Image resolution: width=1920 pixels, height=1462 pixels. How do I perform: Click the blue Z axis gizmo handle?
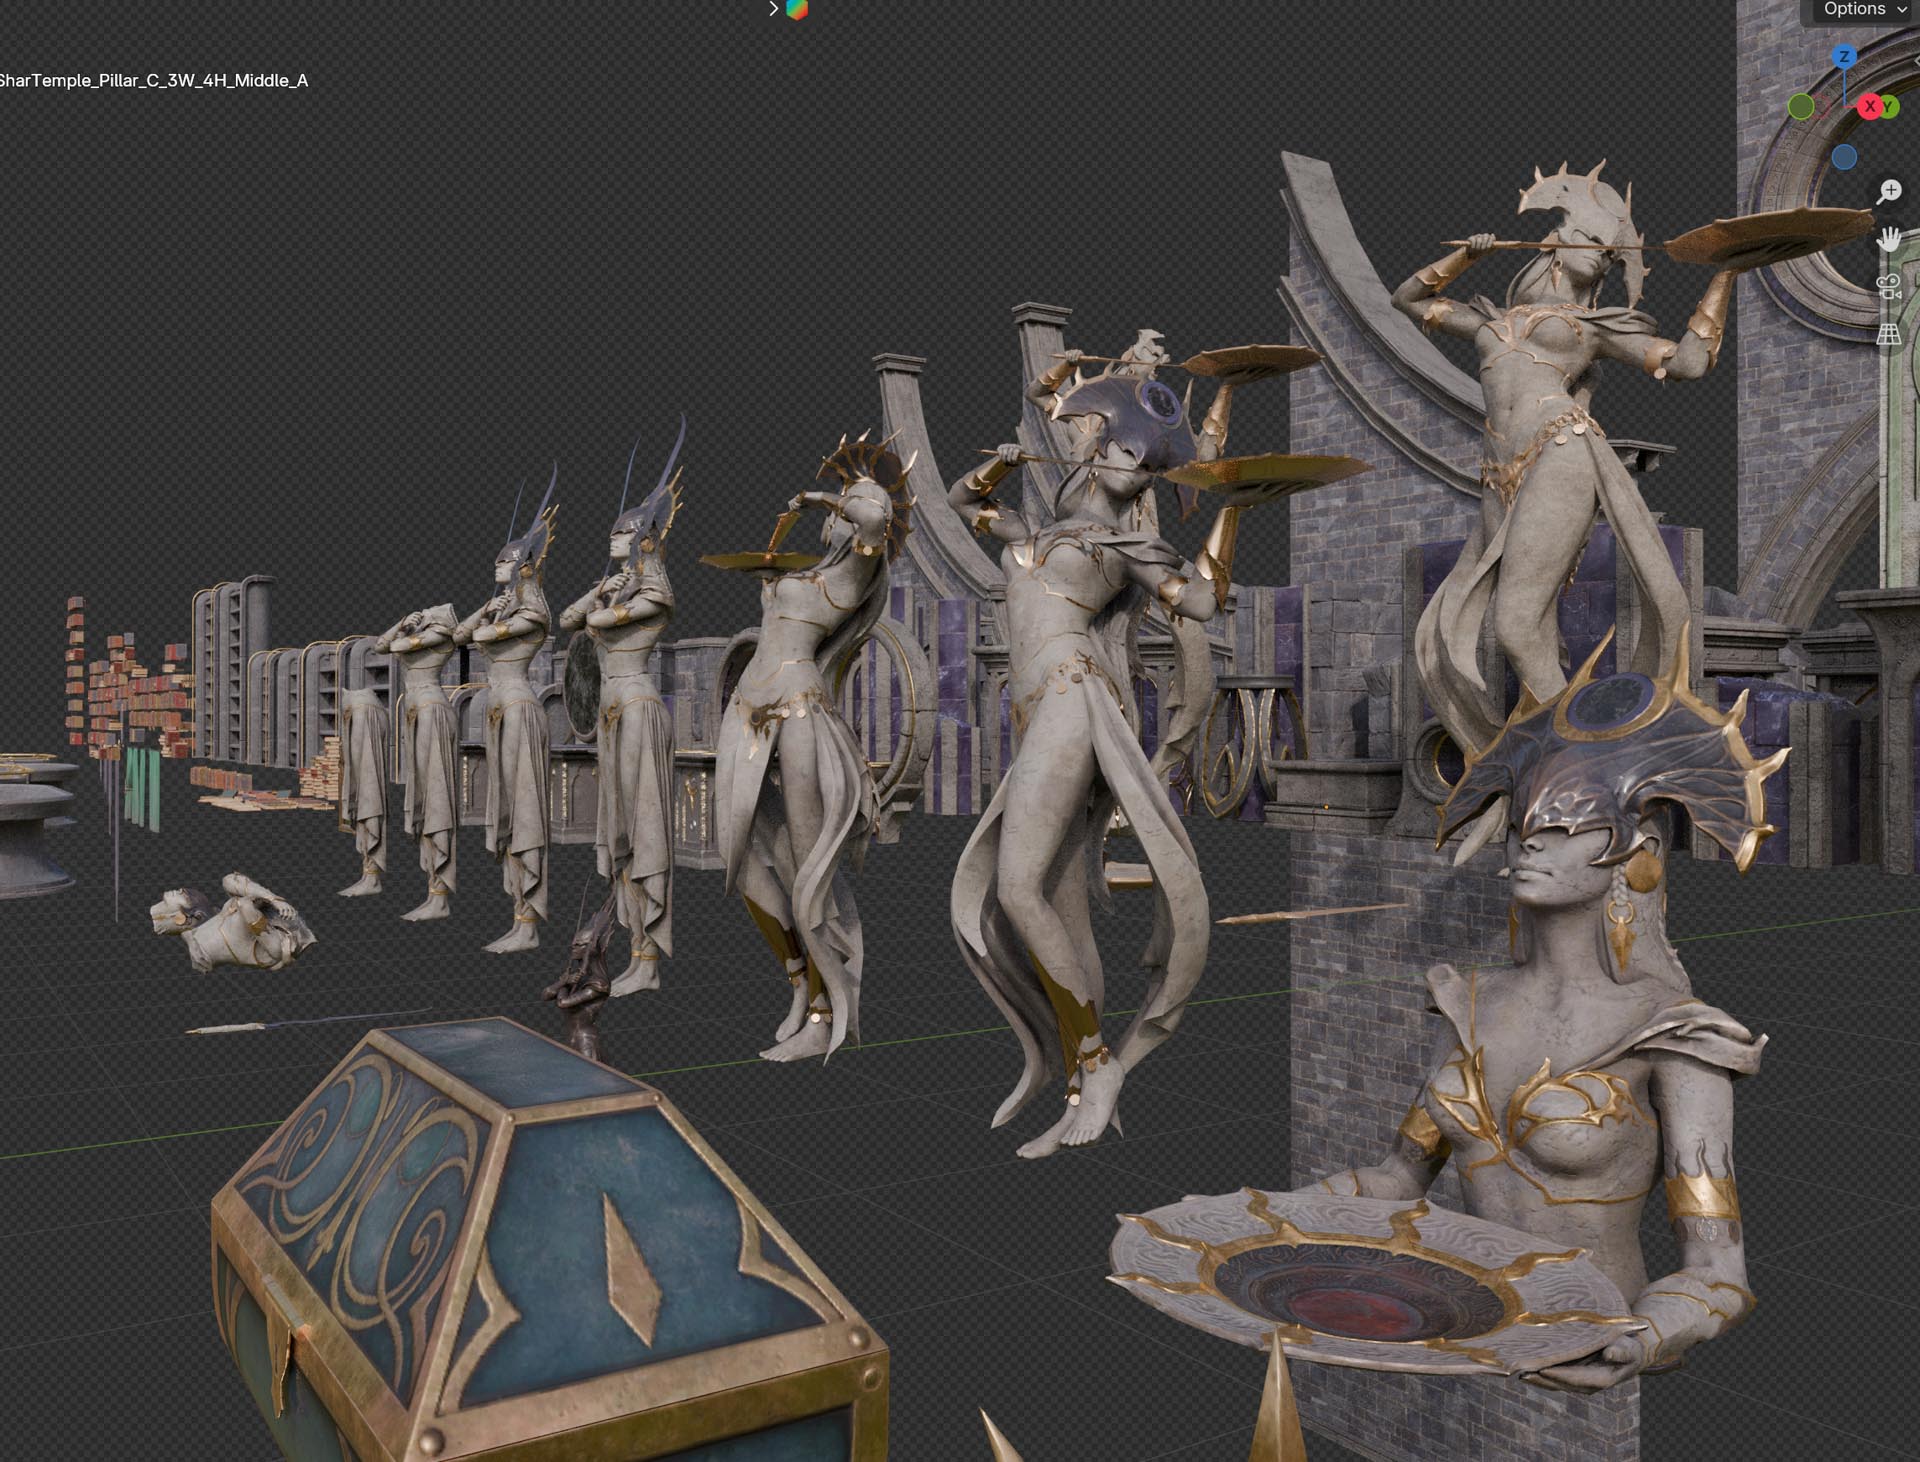(x=1844, y=56)
